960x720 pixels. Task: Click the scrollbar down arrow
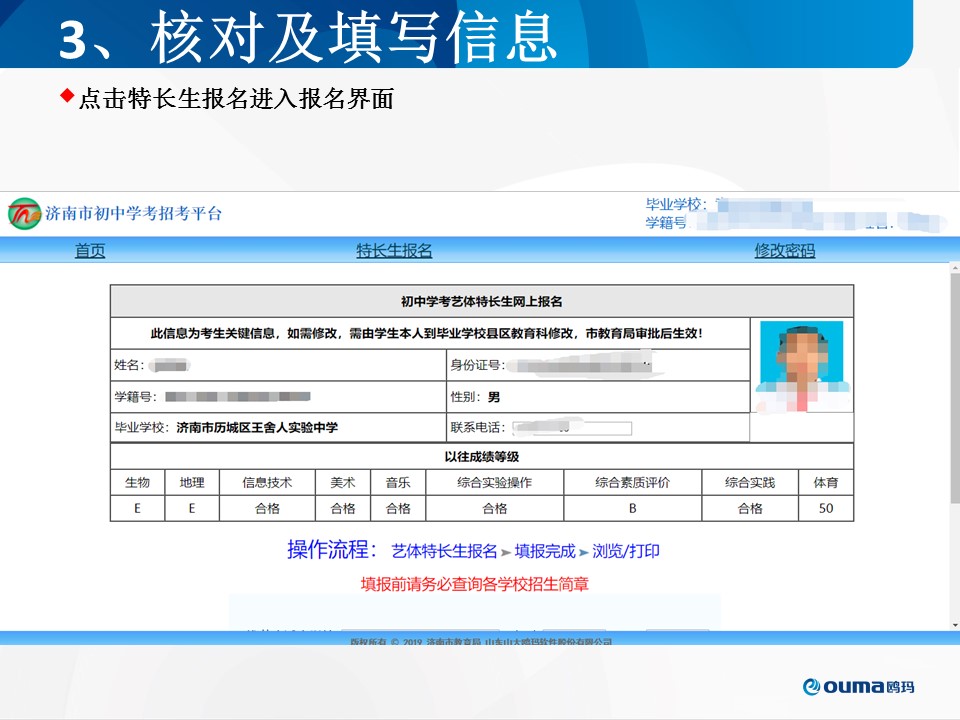point(954,625)
